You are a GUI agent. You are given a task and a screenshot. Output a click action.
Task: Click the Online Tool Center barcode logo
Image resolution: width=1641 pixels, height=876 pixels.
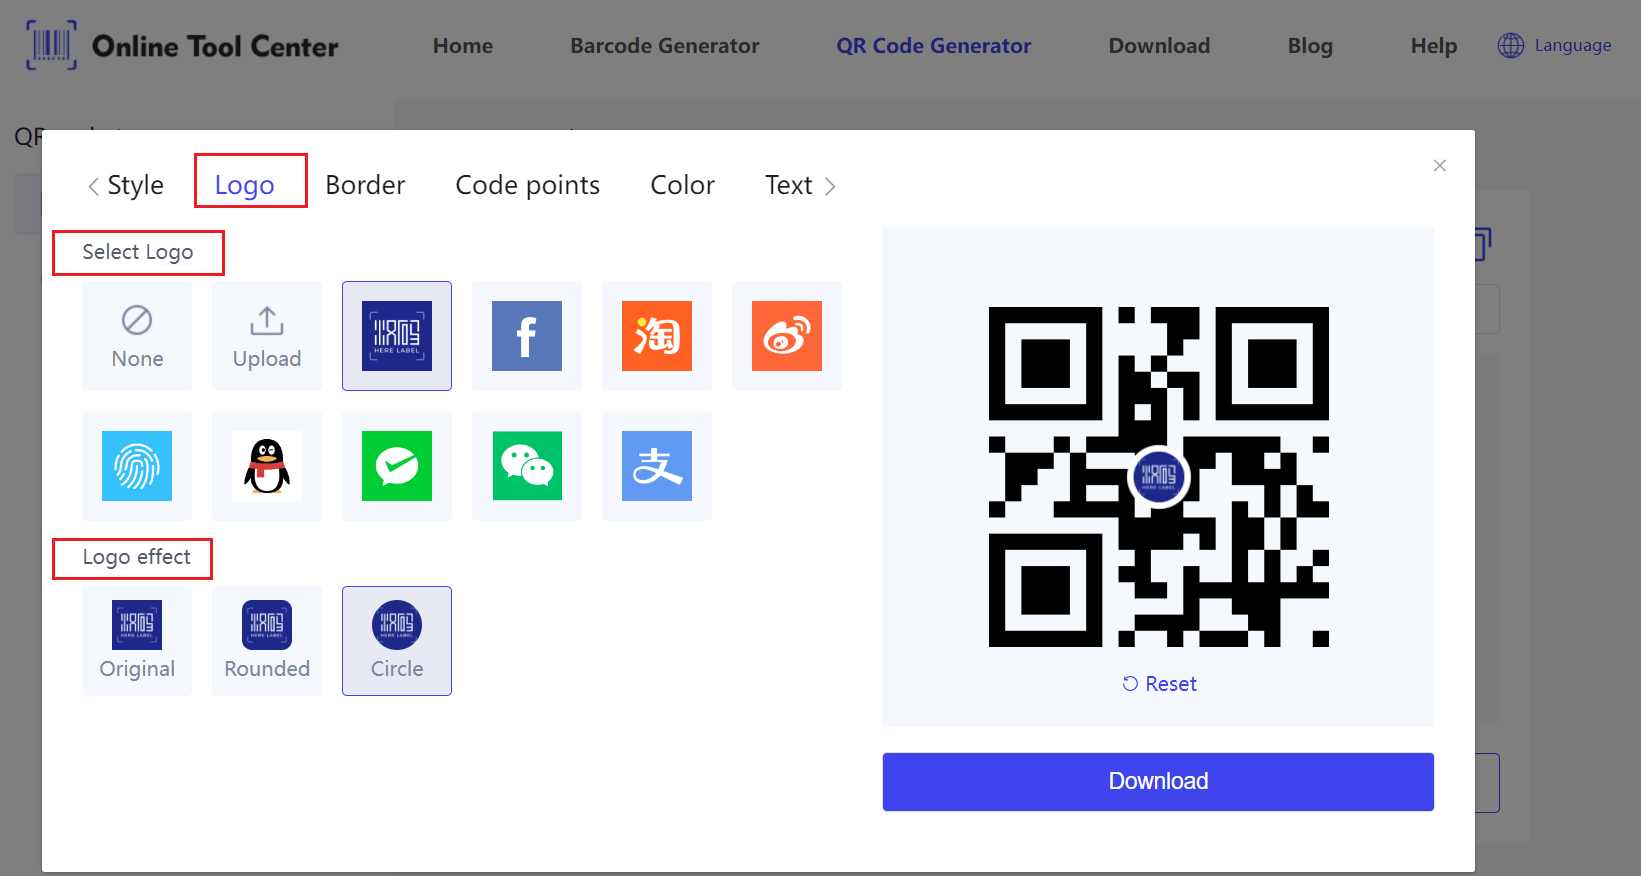[x=51, y=46]
